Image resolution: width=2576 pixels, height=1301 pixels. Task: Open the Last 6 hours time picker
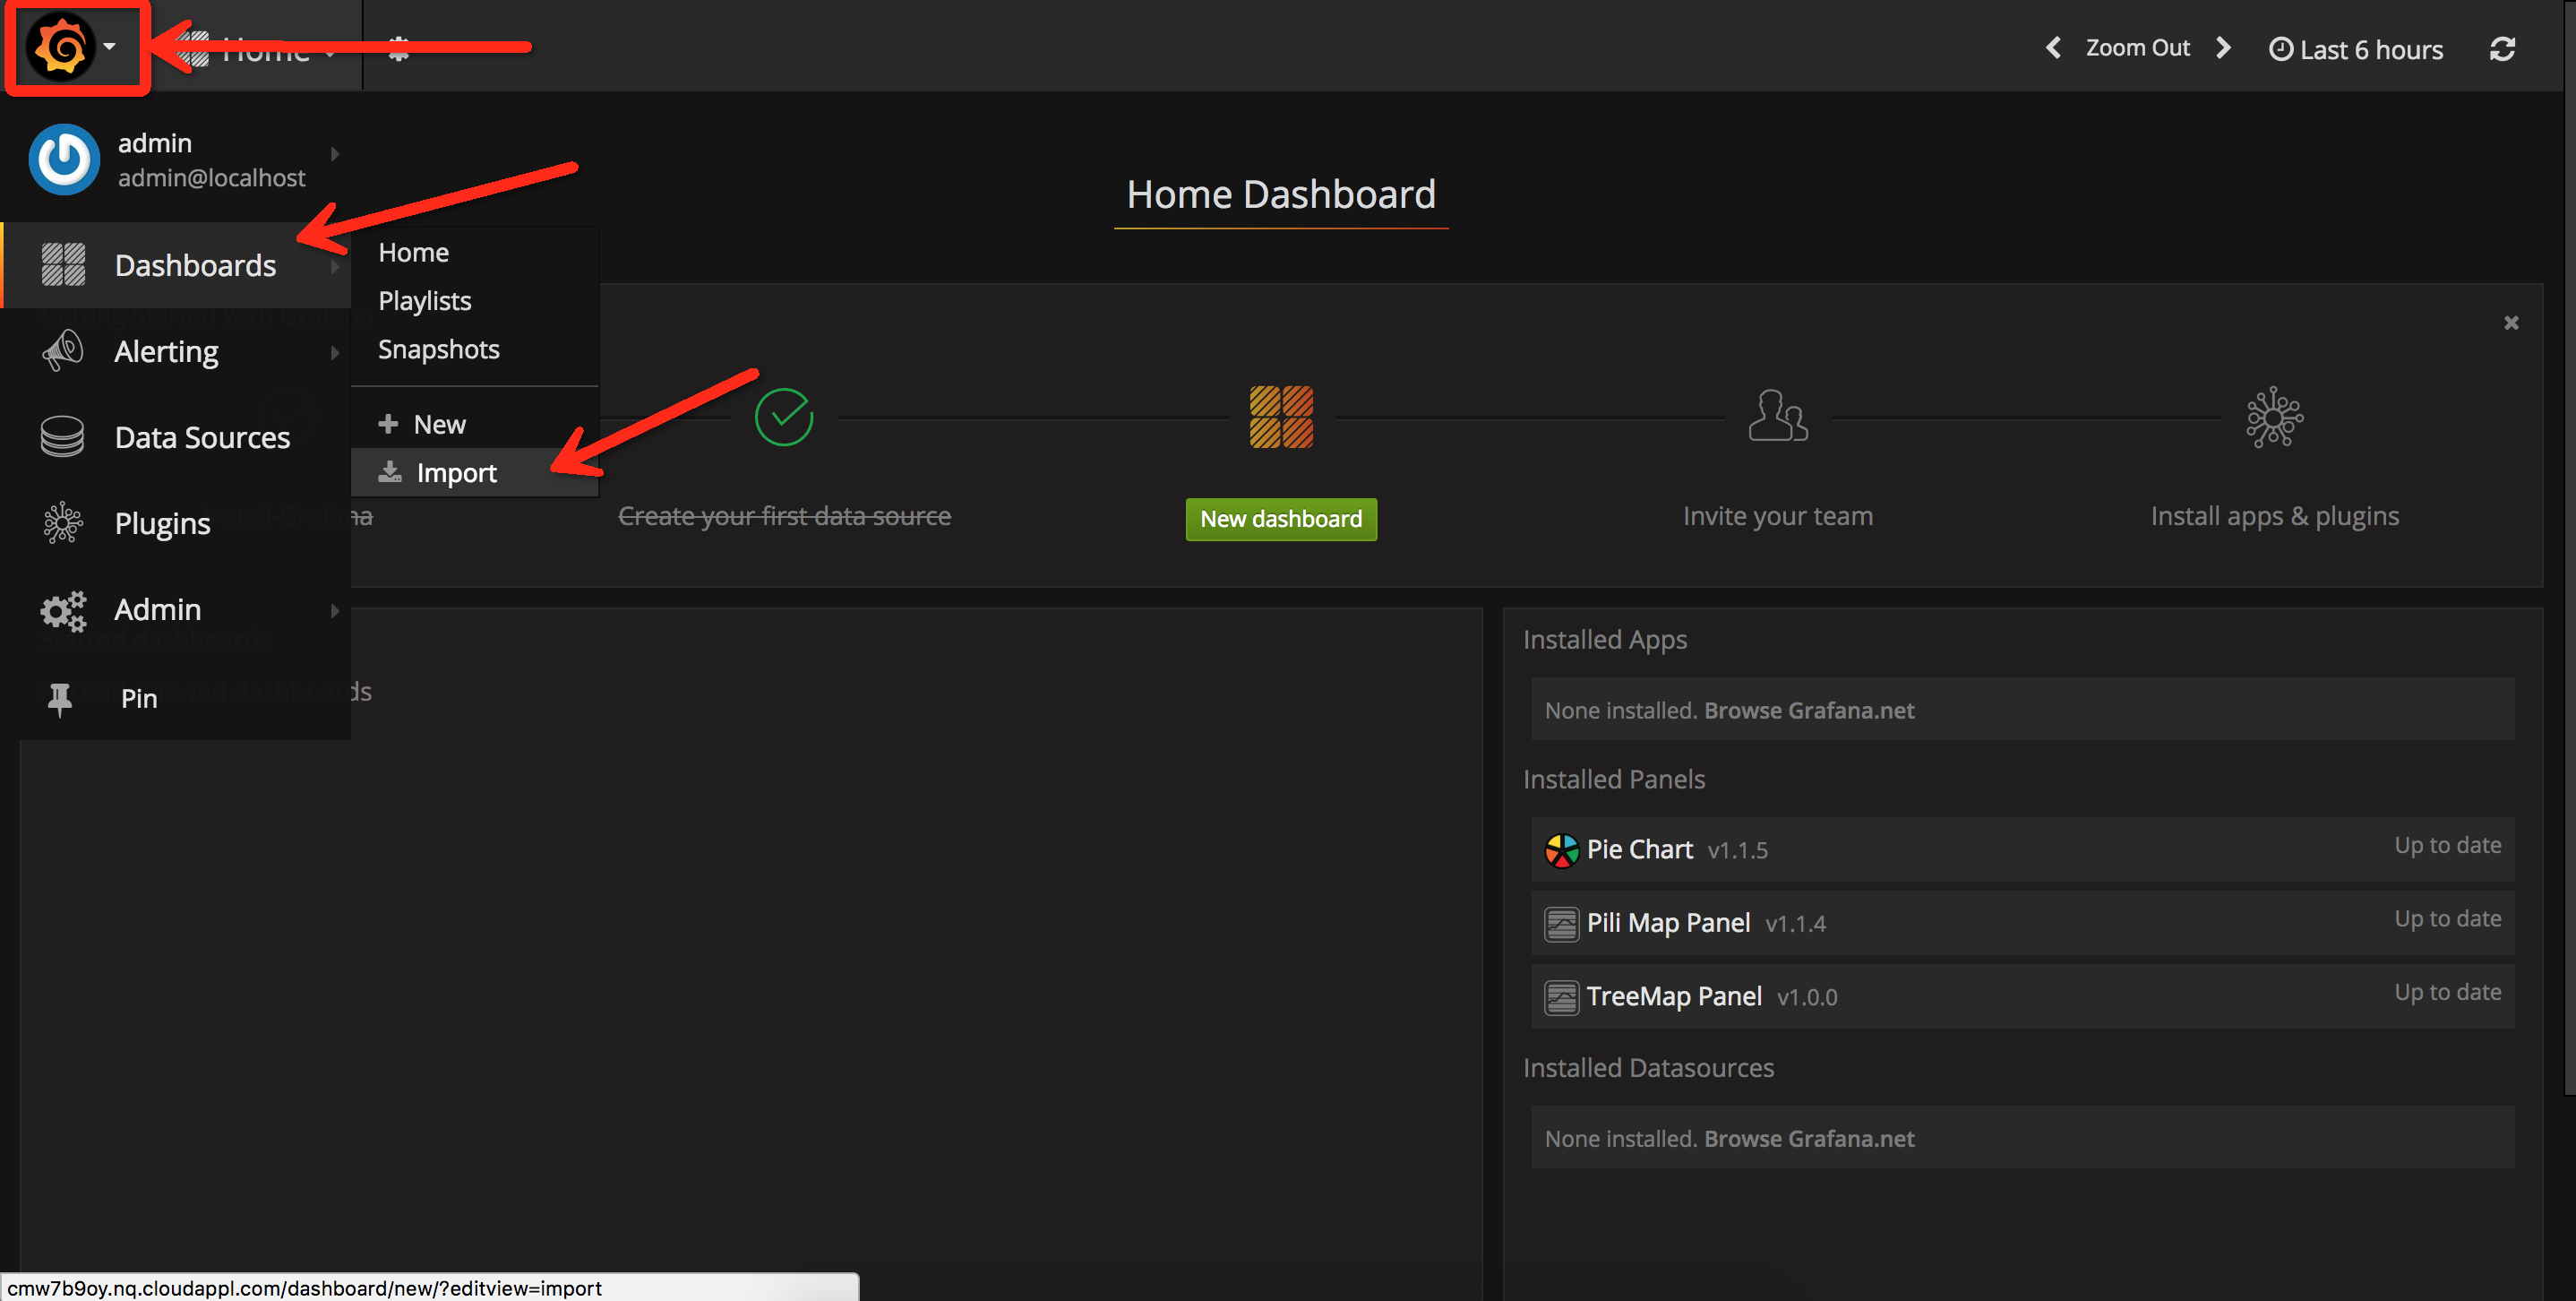coord(2355,49)
